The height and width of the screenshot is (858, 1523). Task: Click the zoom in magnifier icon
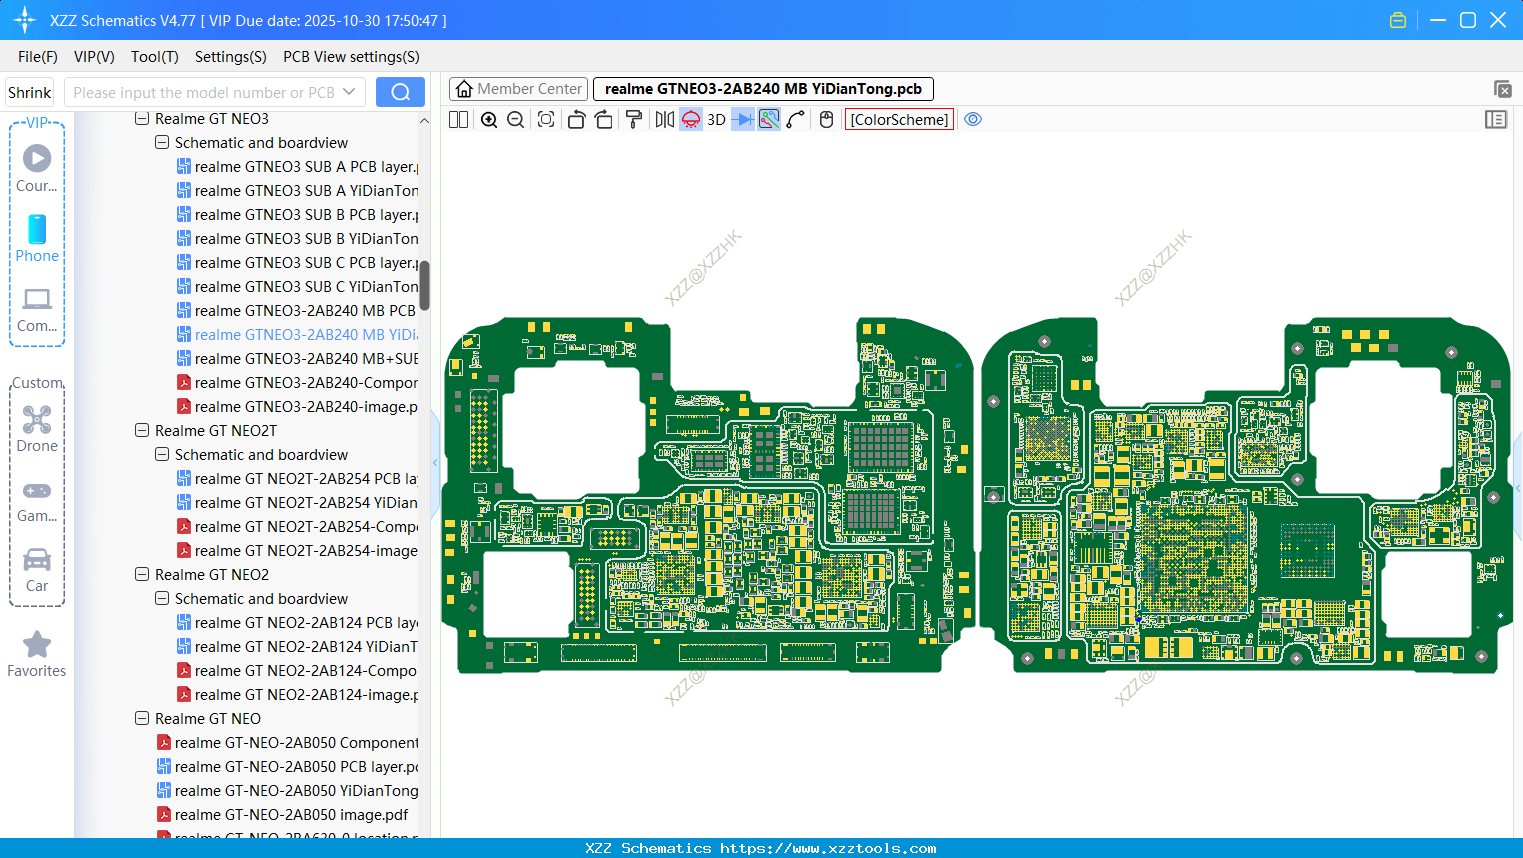(489, 120)
